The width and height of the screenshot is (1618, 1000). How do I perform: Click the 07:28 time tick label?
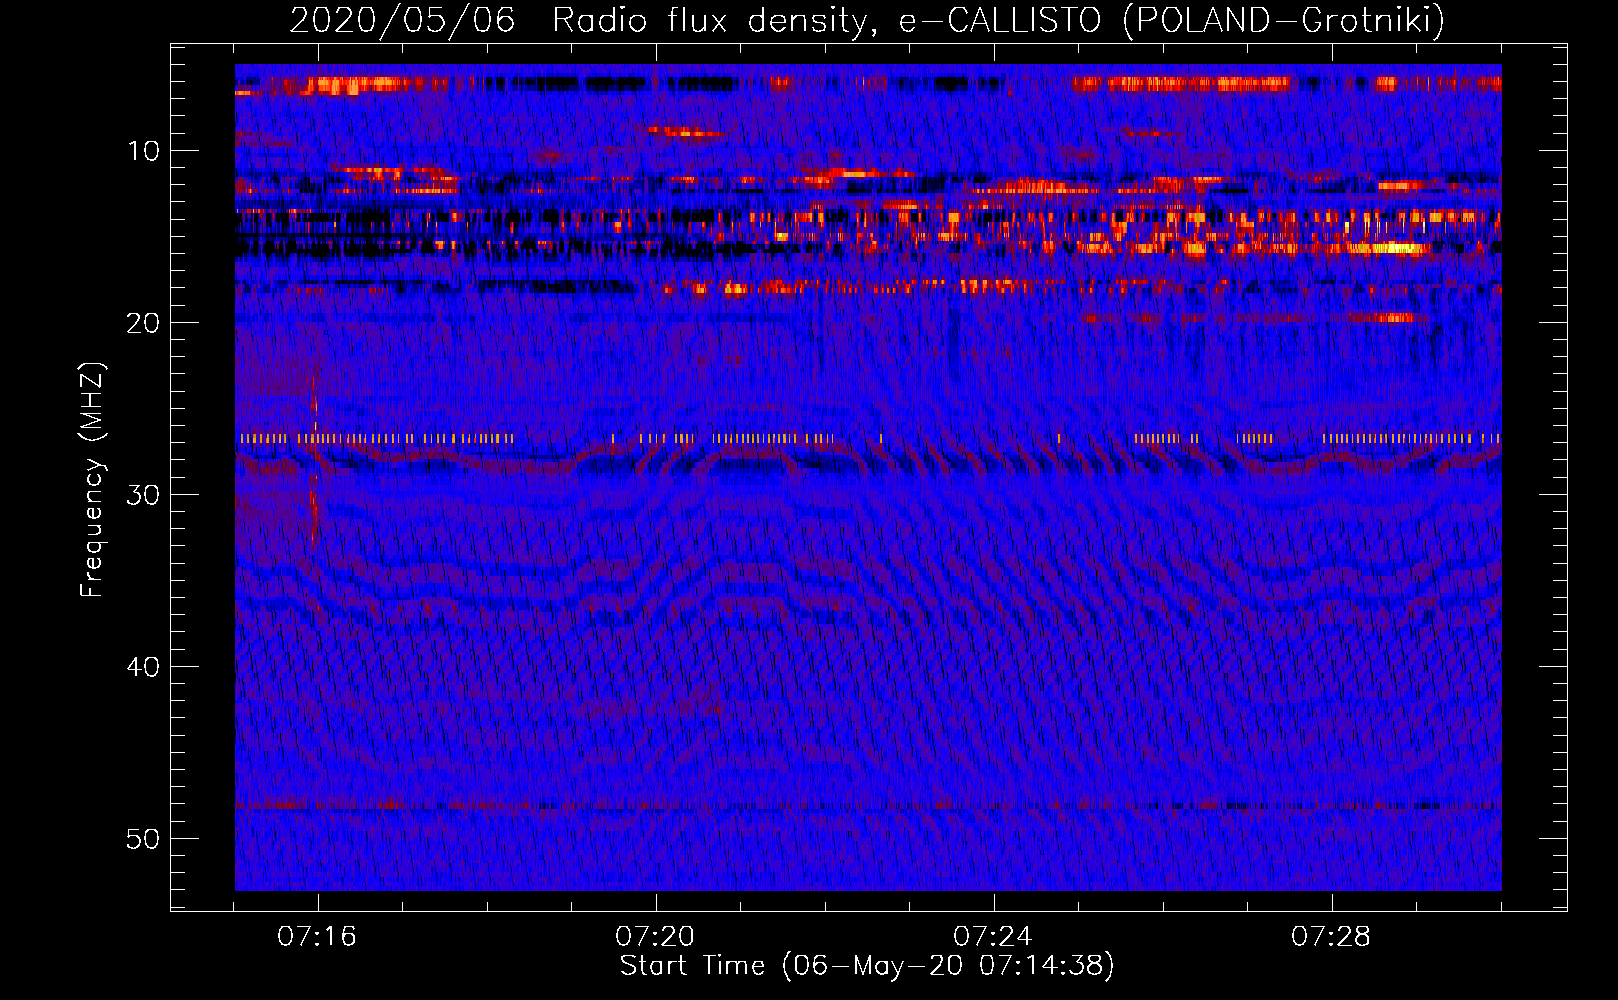coord(1331,936)
